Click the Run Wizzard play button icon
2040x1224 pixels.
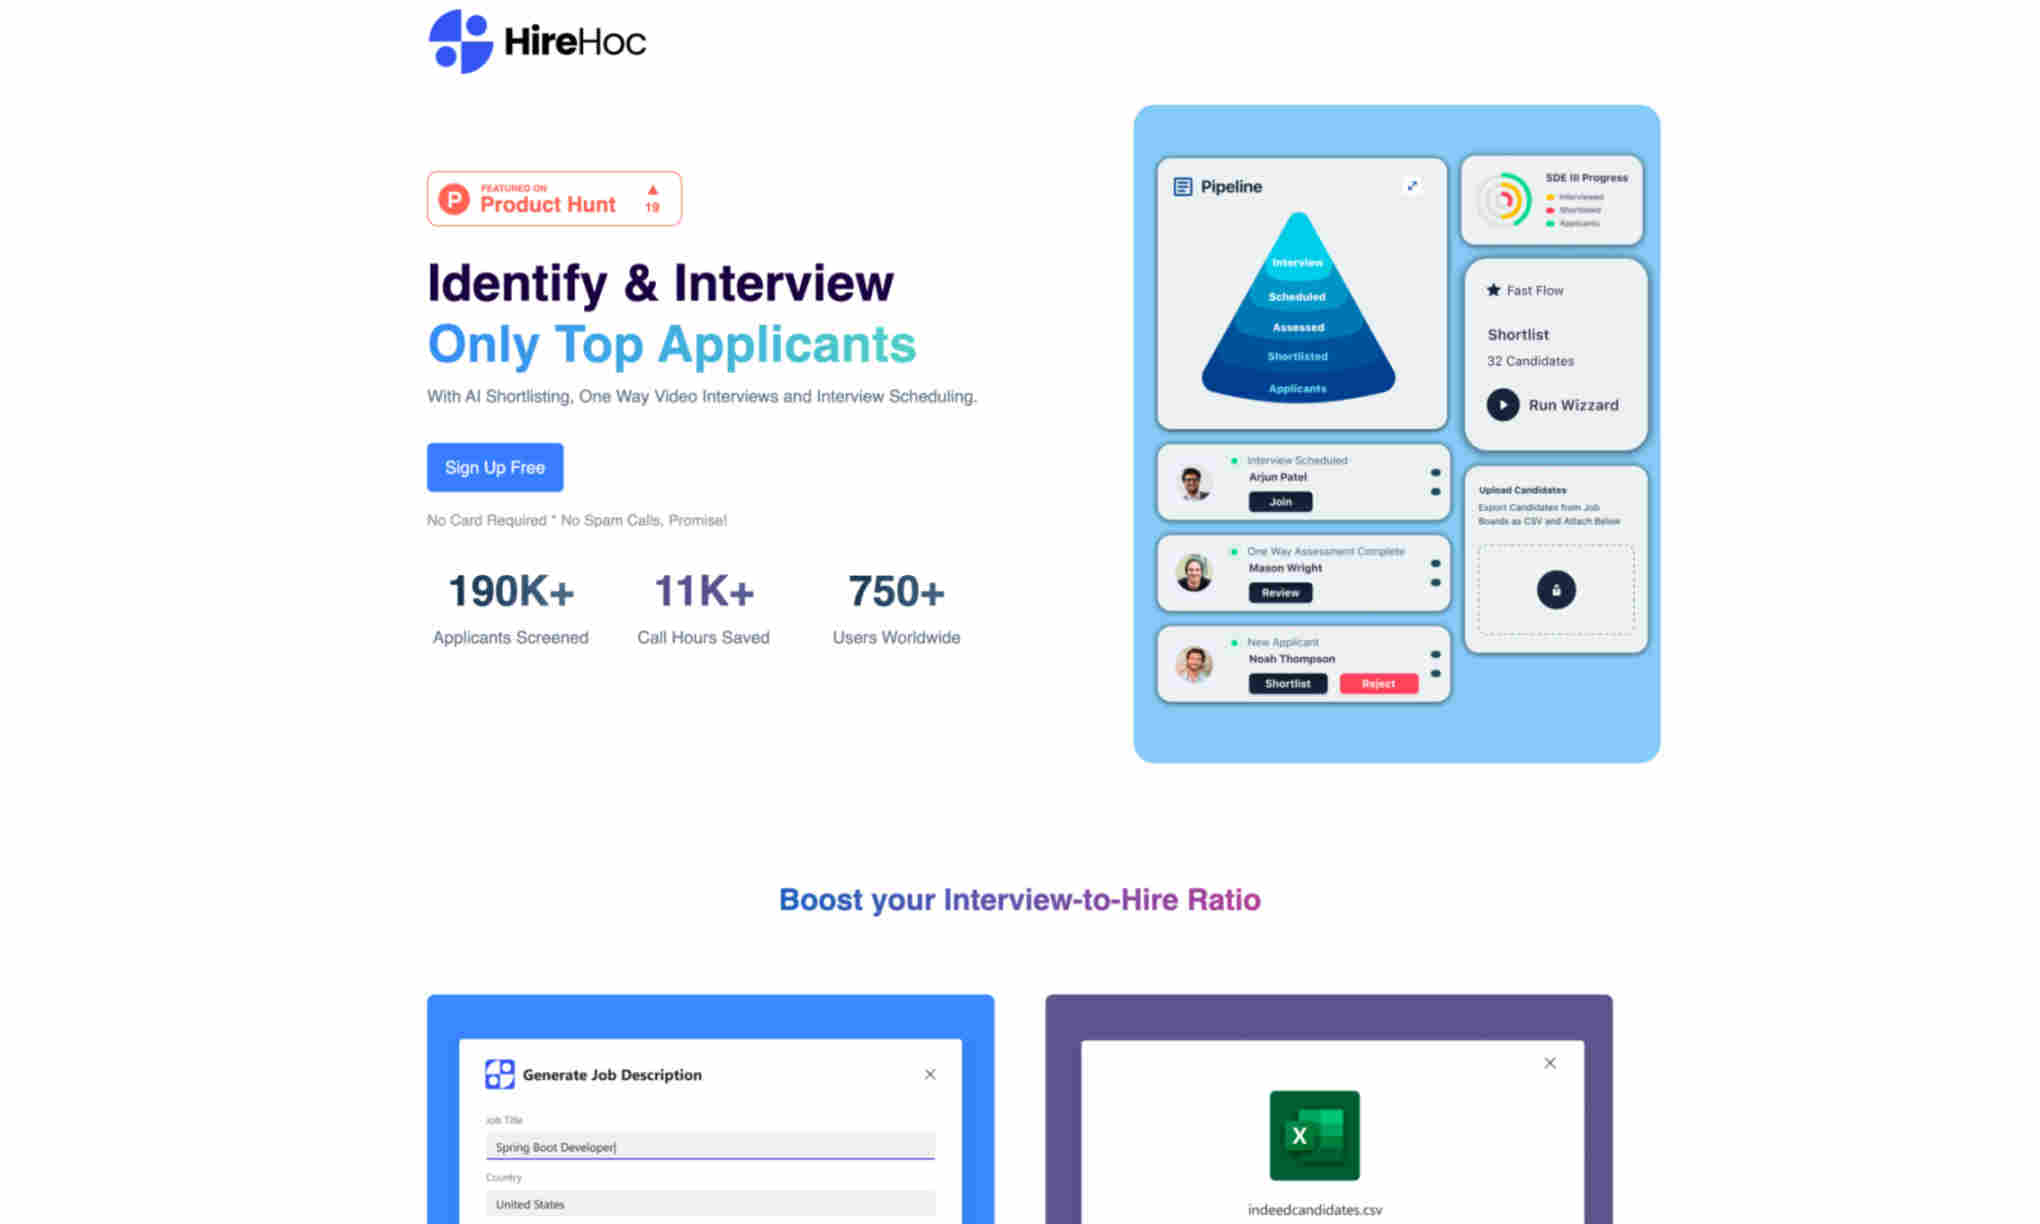click(1502, 404)
